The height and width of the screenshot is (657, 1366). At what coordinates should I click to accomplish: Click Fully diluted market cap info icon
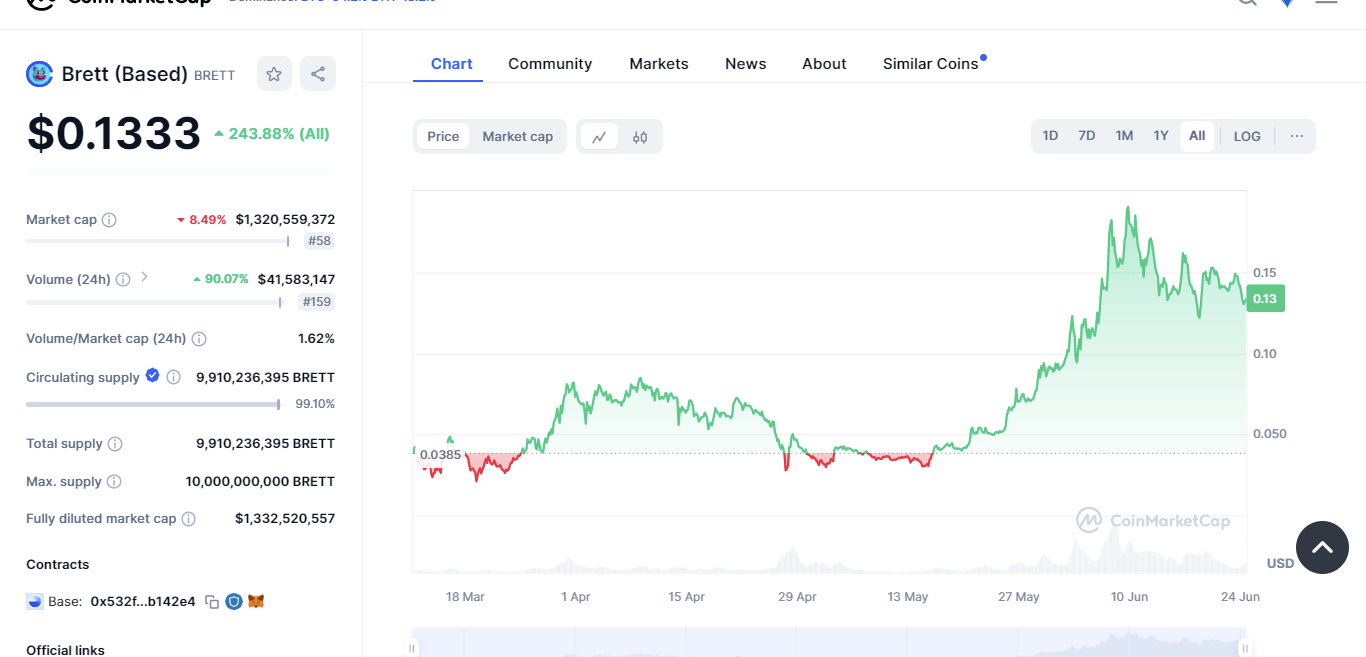click(x=188, y=519)
